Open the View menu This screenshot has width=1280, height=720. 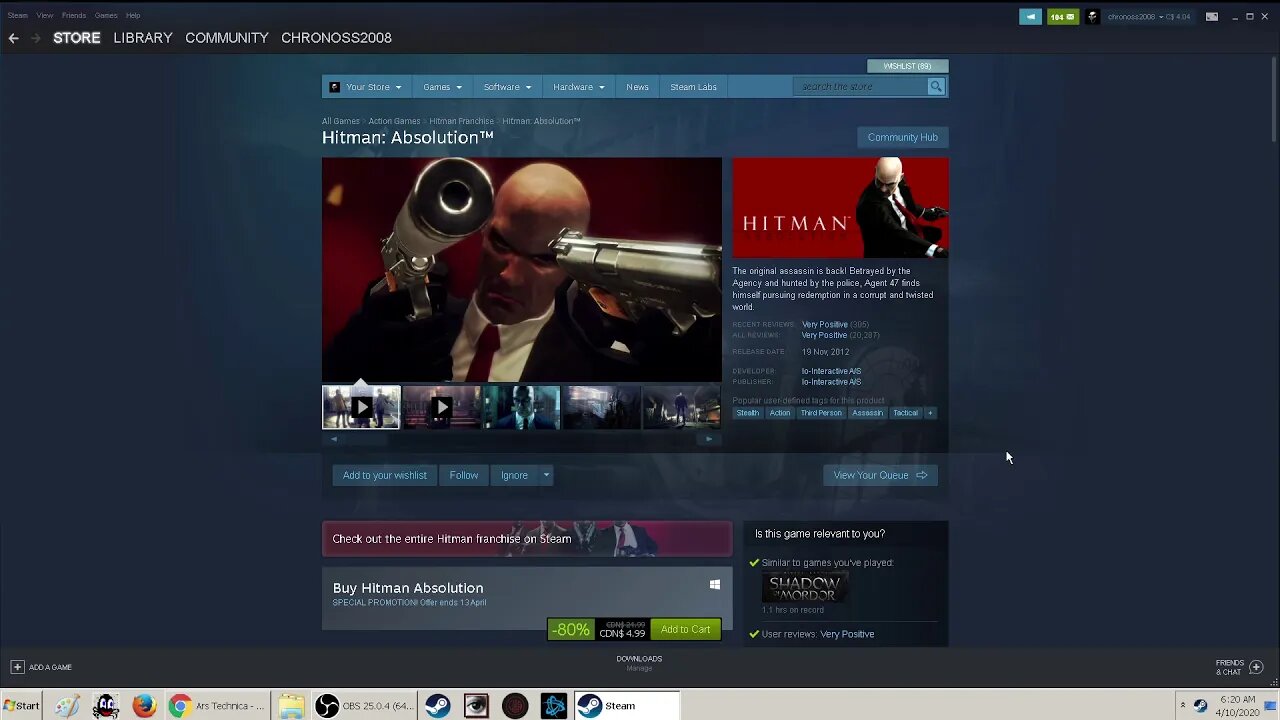click(x=45, y=15)
